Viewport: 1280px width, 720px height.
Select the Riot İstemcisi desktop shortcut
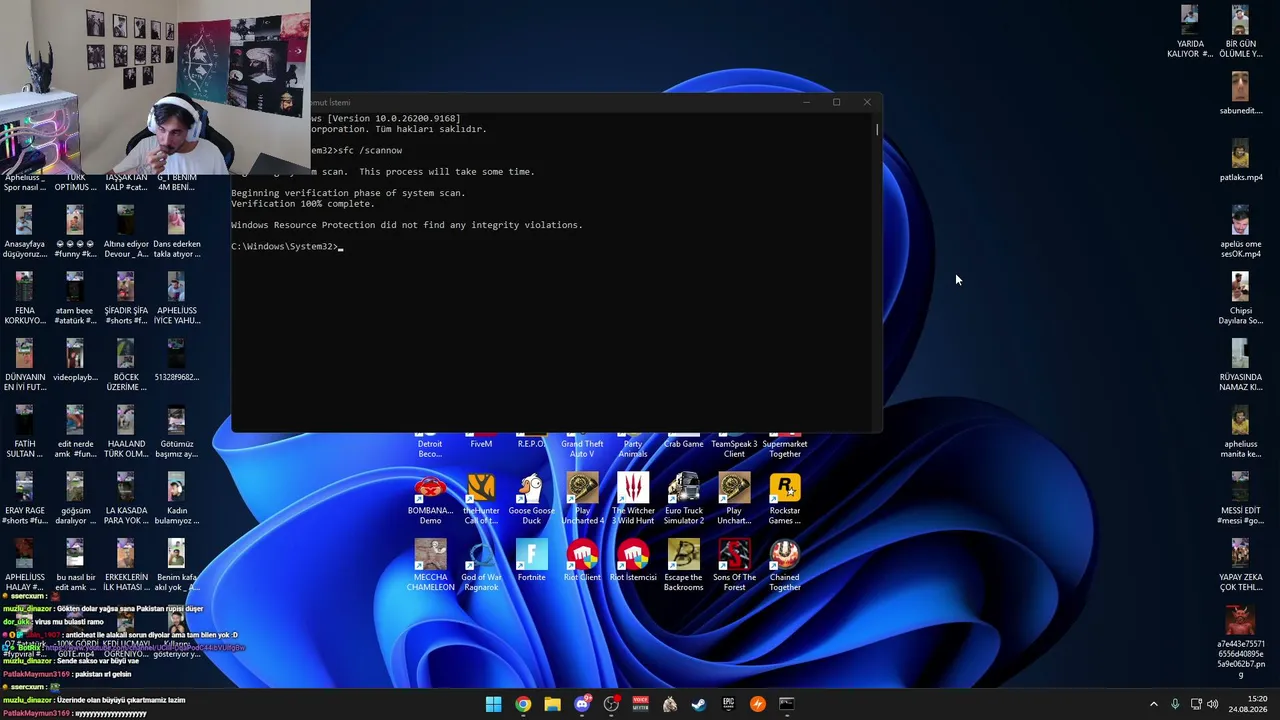pos(633,562)
